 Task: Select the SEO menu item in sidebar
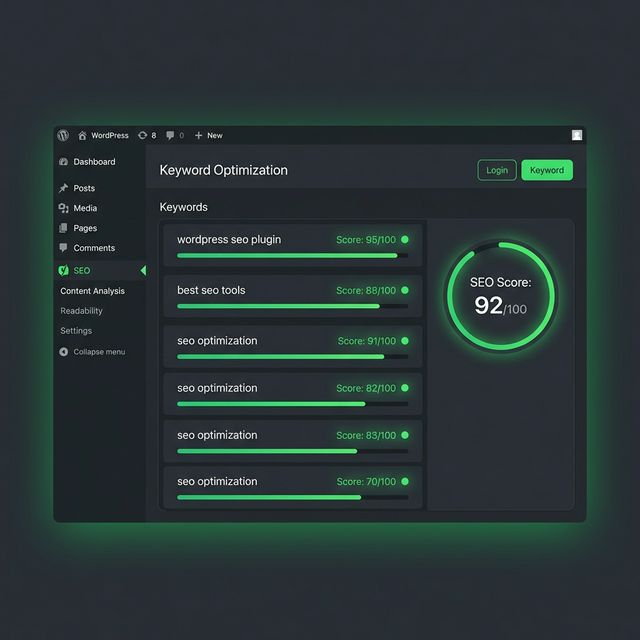tap(82, 271)
